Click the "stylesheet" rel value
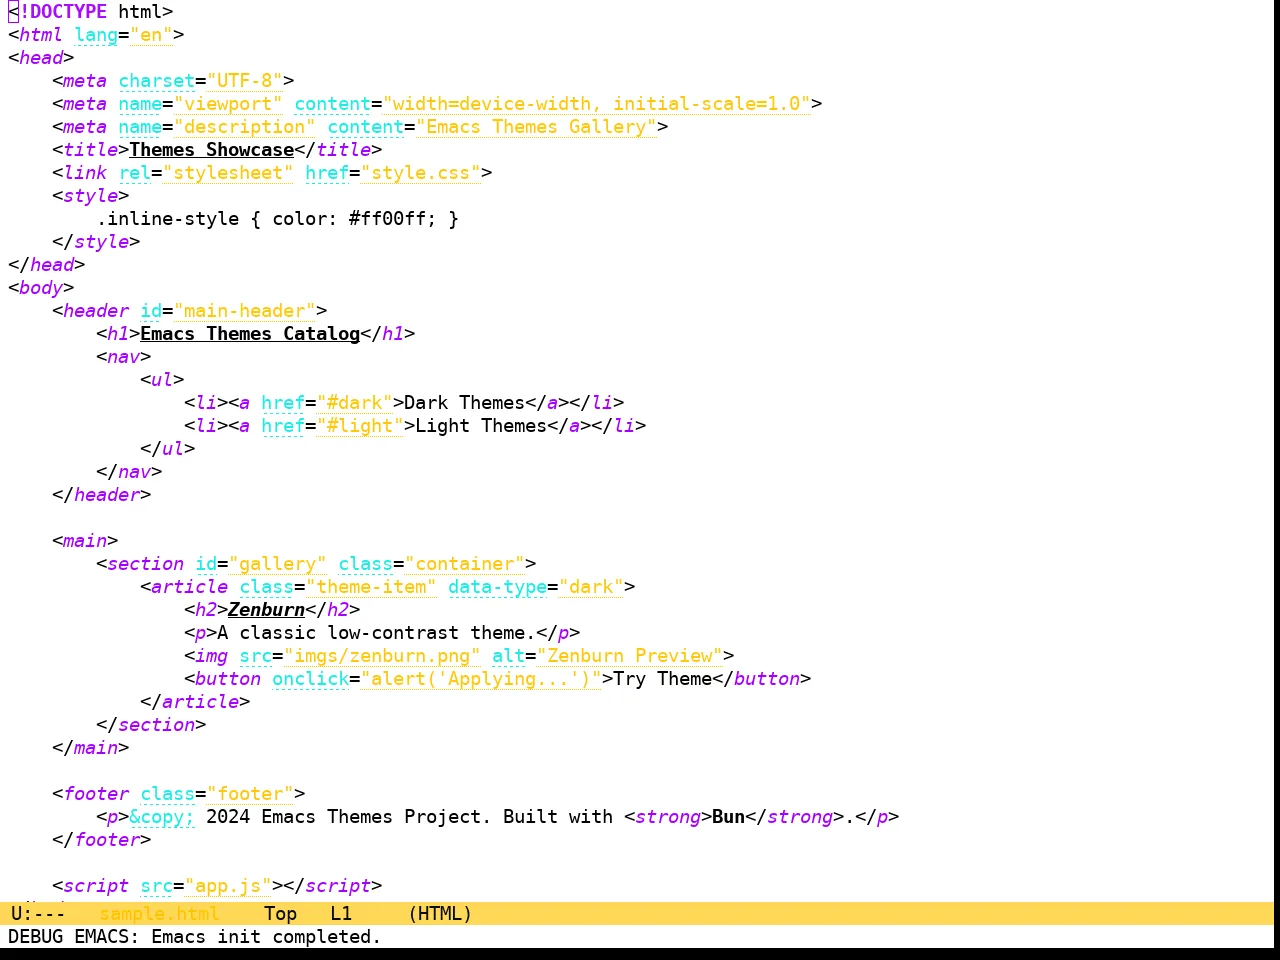Screen dimensions: 1280x960 coord(228,173)
